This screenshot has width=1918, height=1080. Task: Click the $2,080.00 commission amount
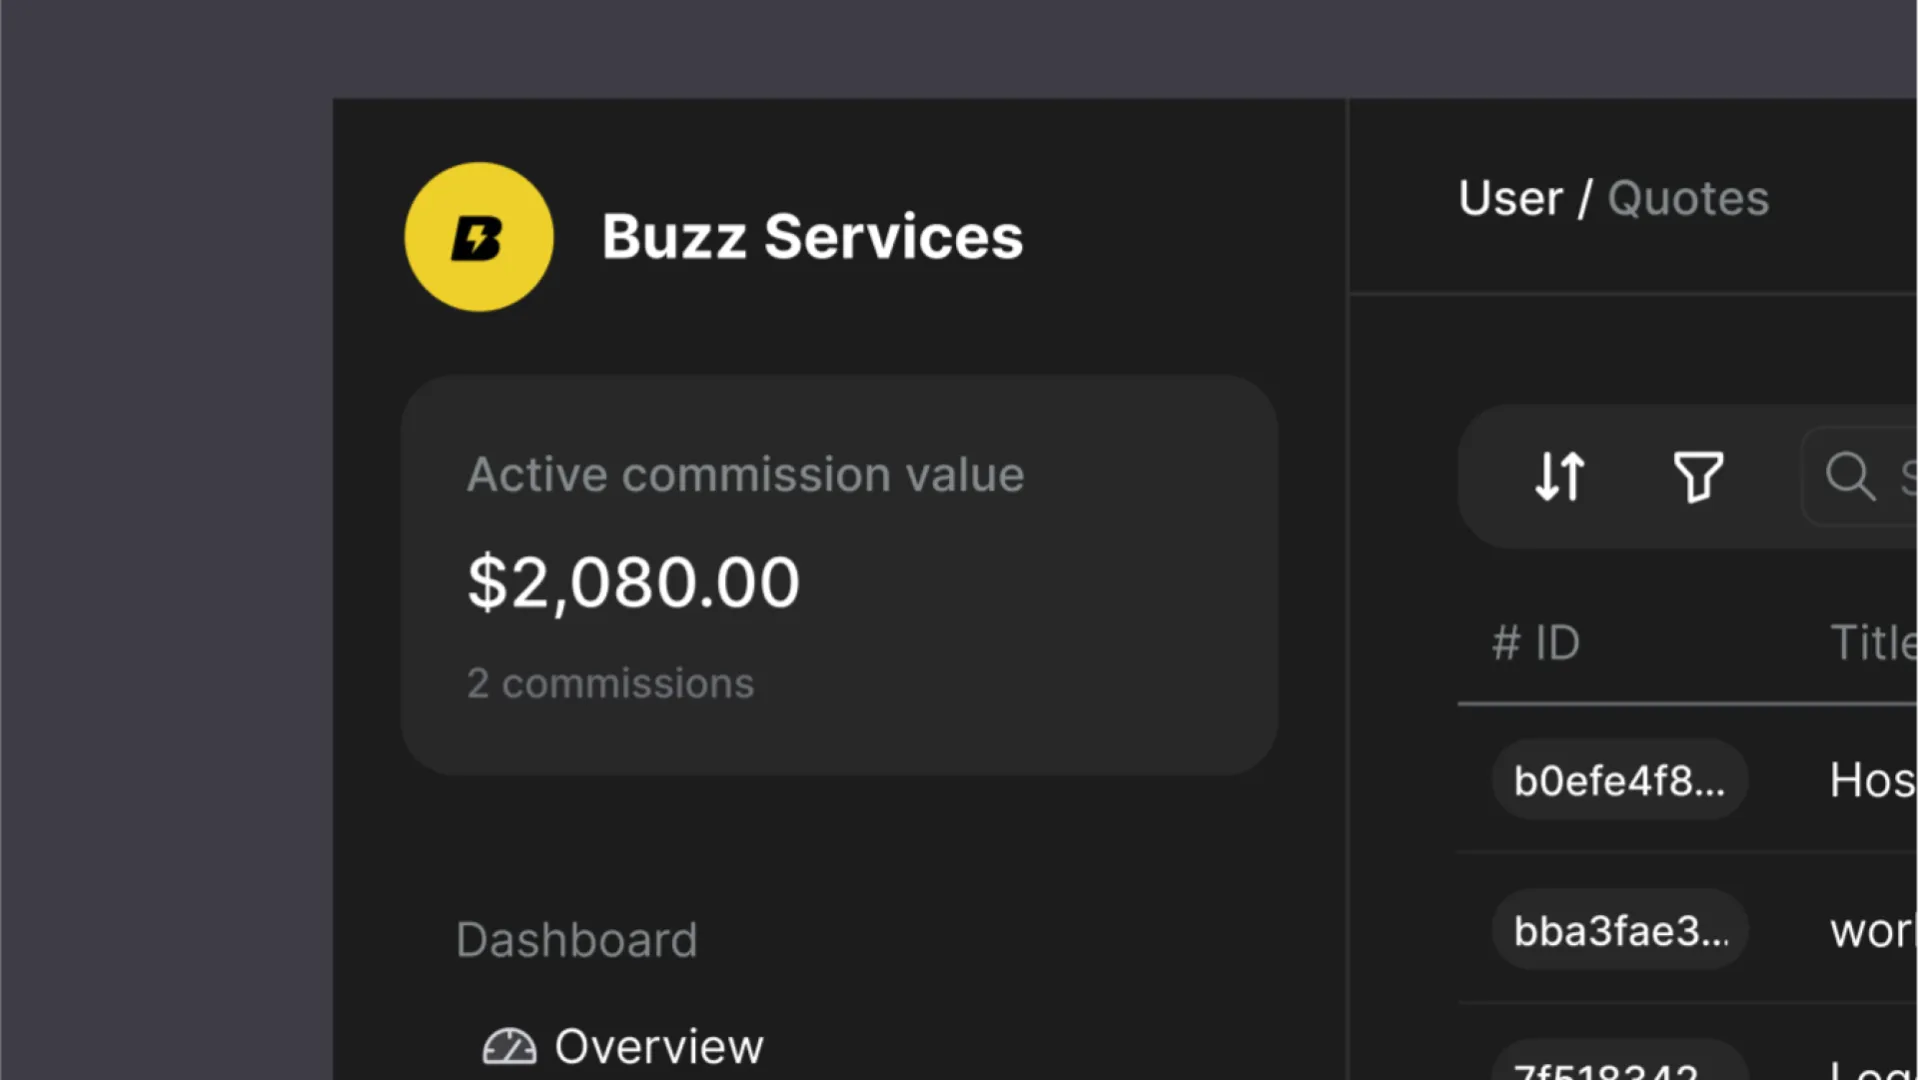pyautogui.click(x=634, y=582)
